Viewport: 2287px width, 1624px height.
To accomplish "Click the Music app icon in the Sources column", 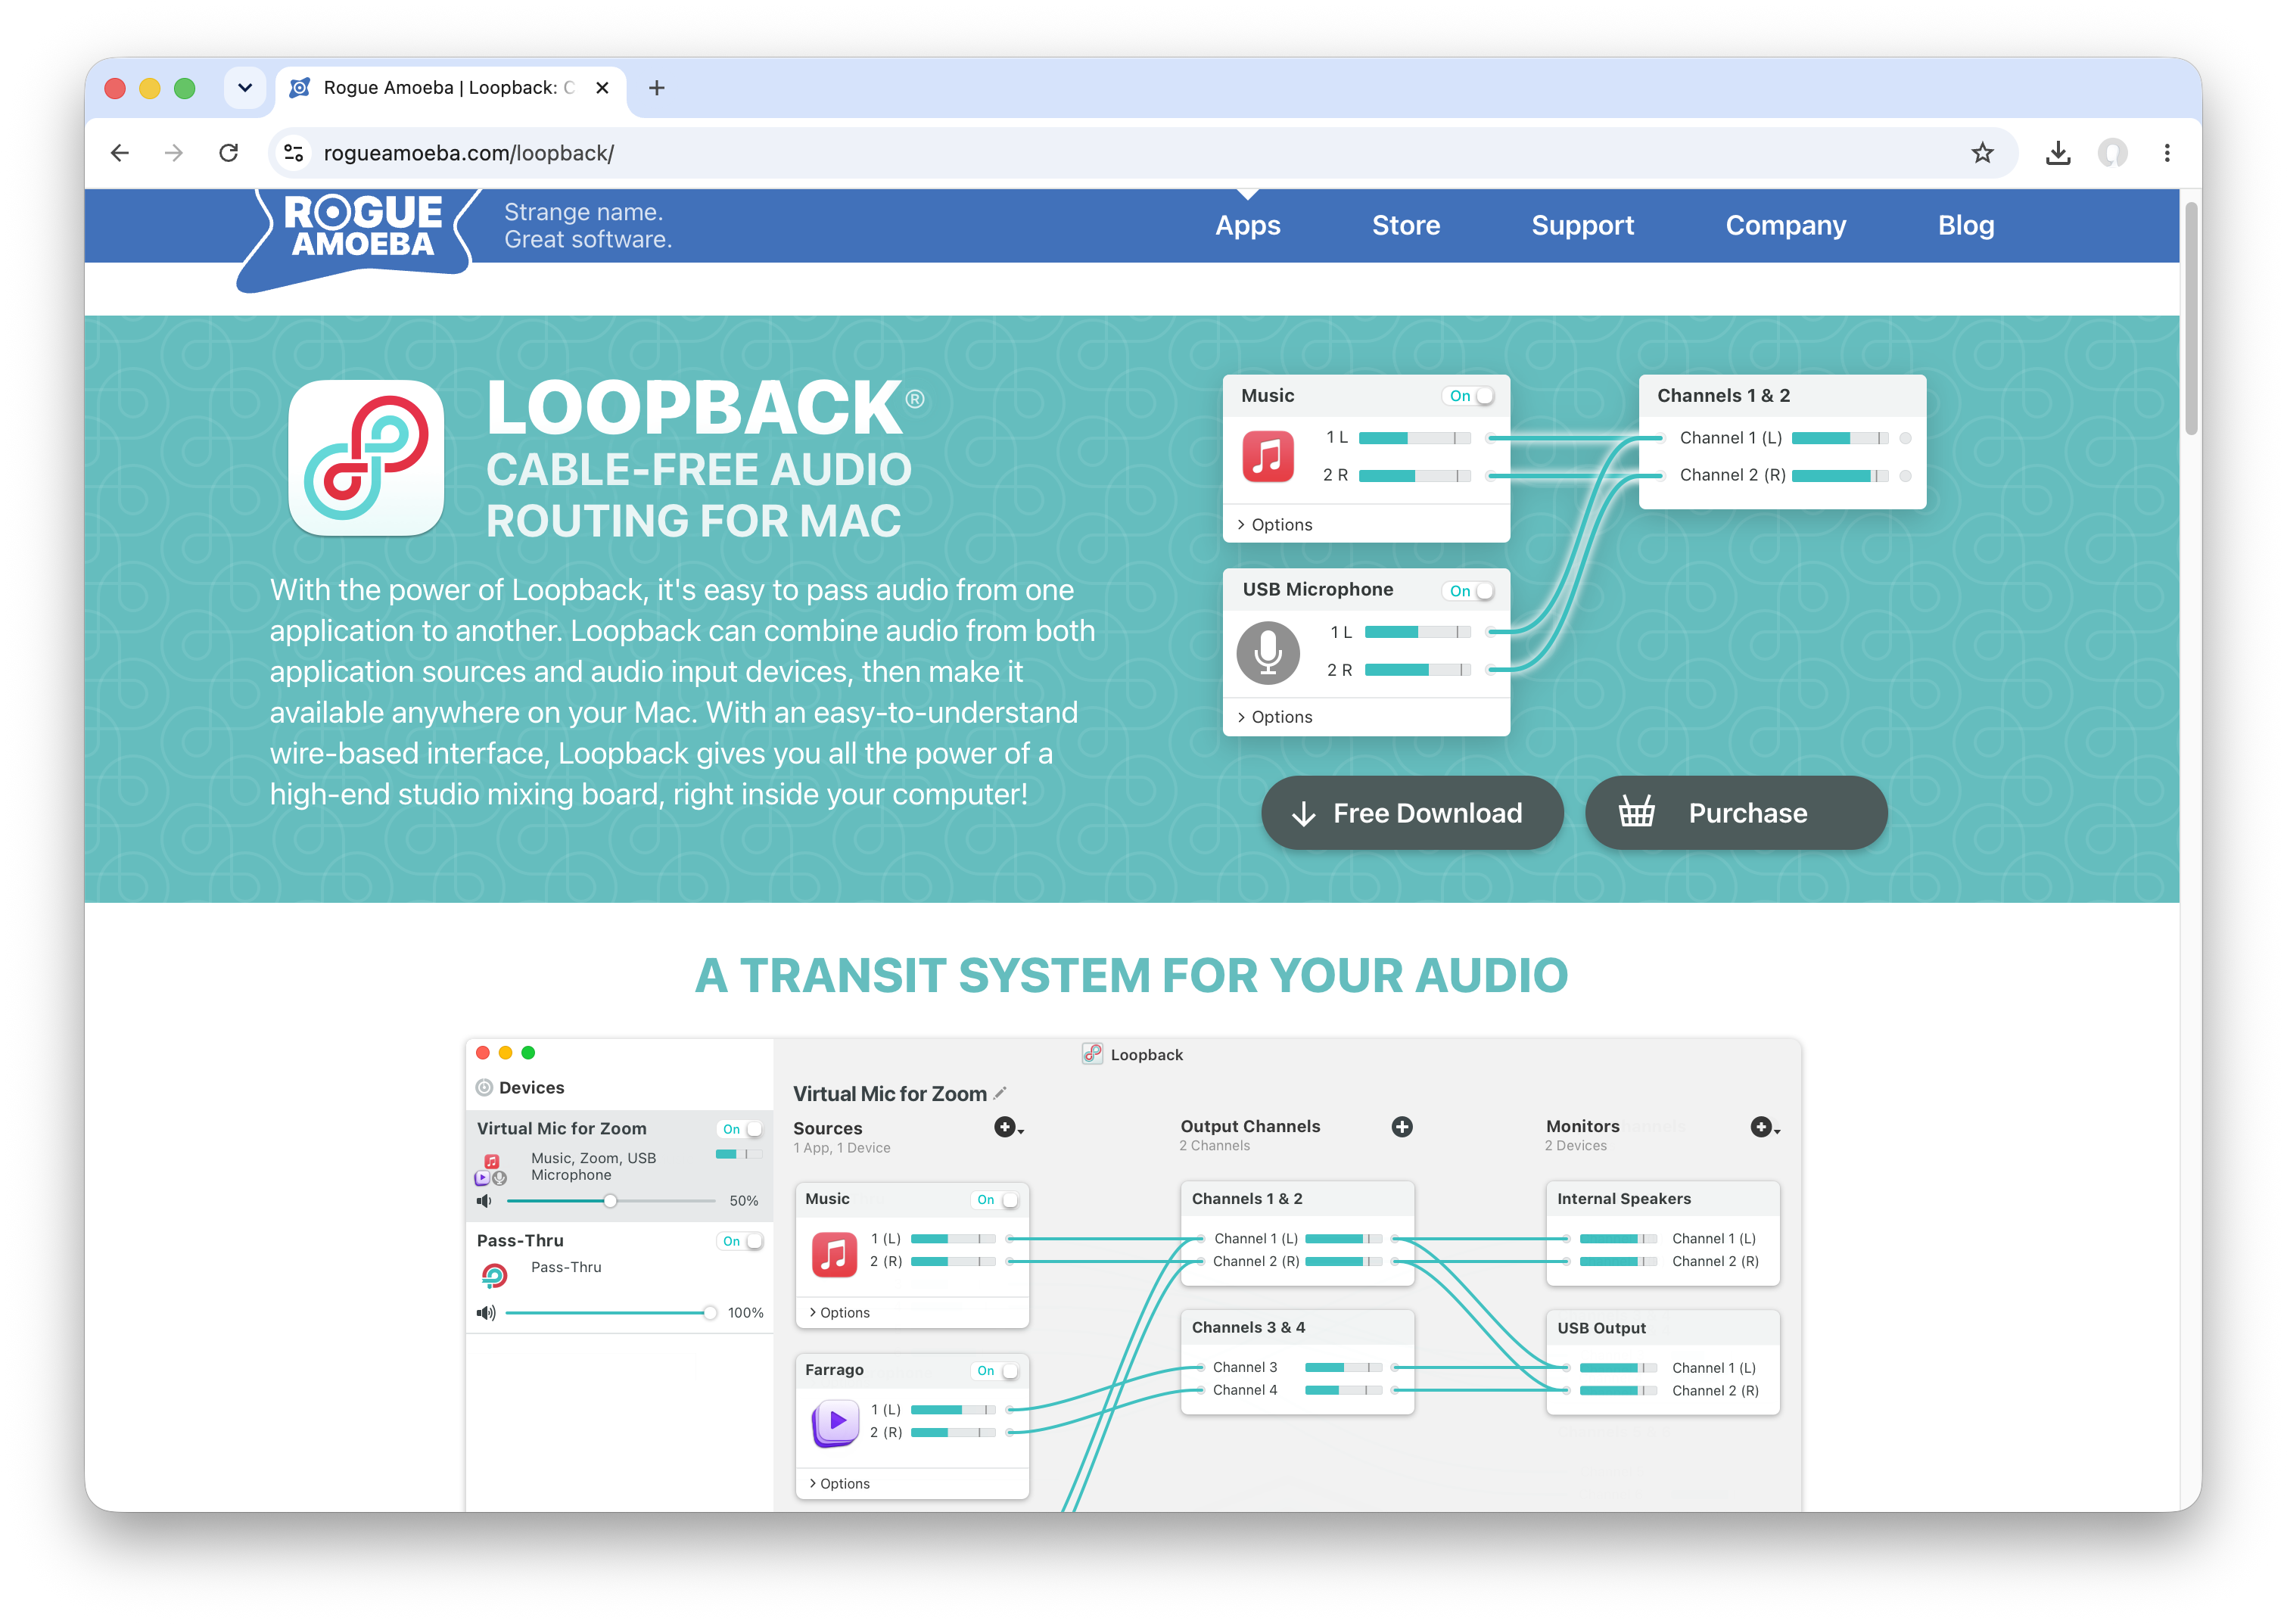I will click(834, 1255).
